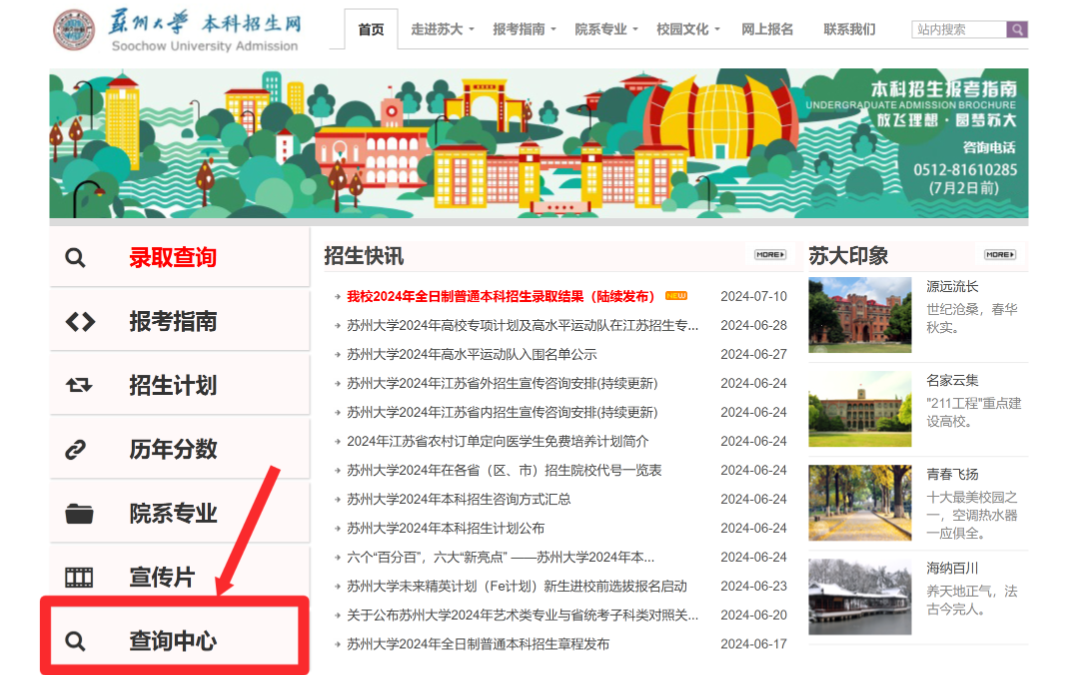Open 艺术类专业与省统考子科类对照关系 news link

tap(523, 614)
